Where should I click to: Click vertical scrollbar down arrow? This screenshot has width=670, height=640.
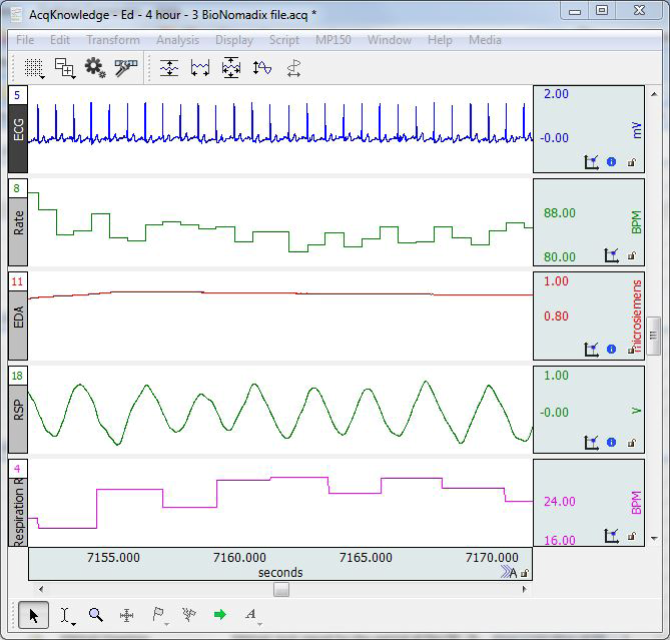tap(654, 539)
